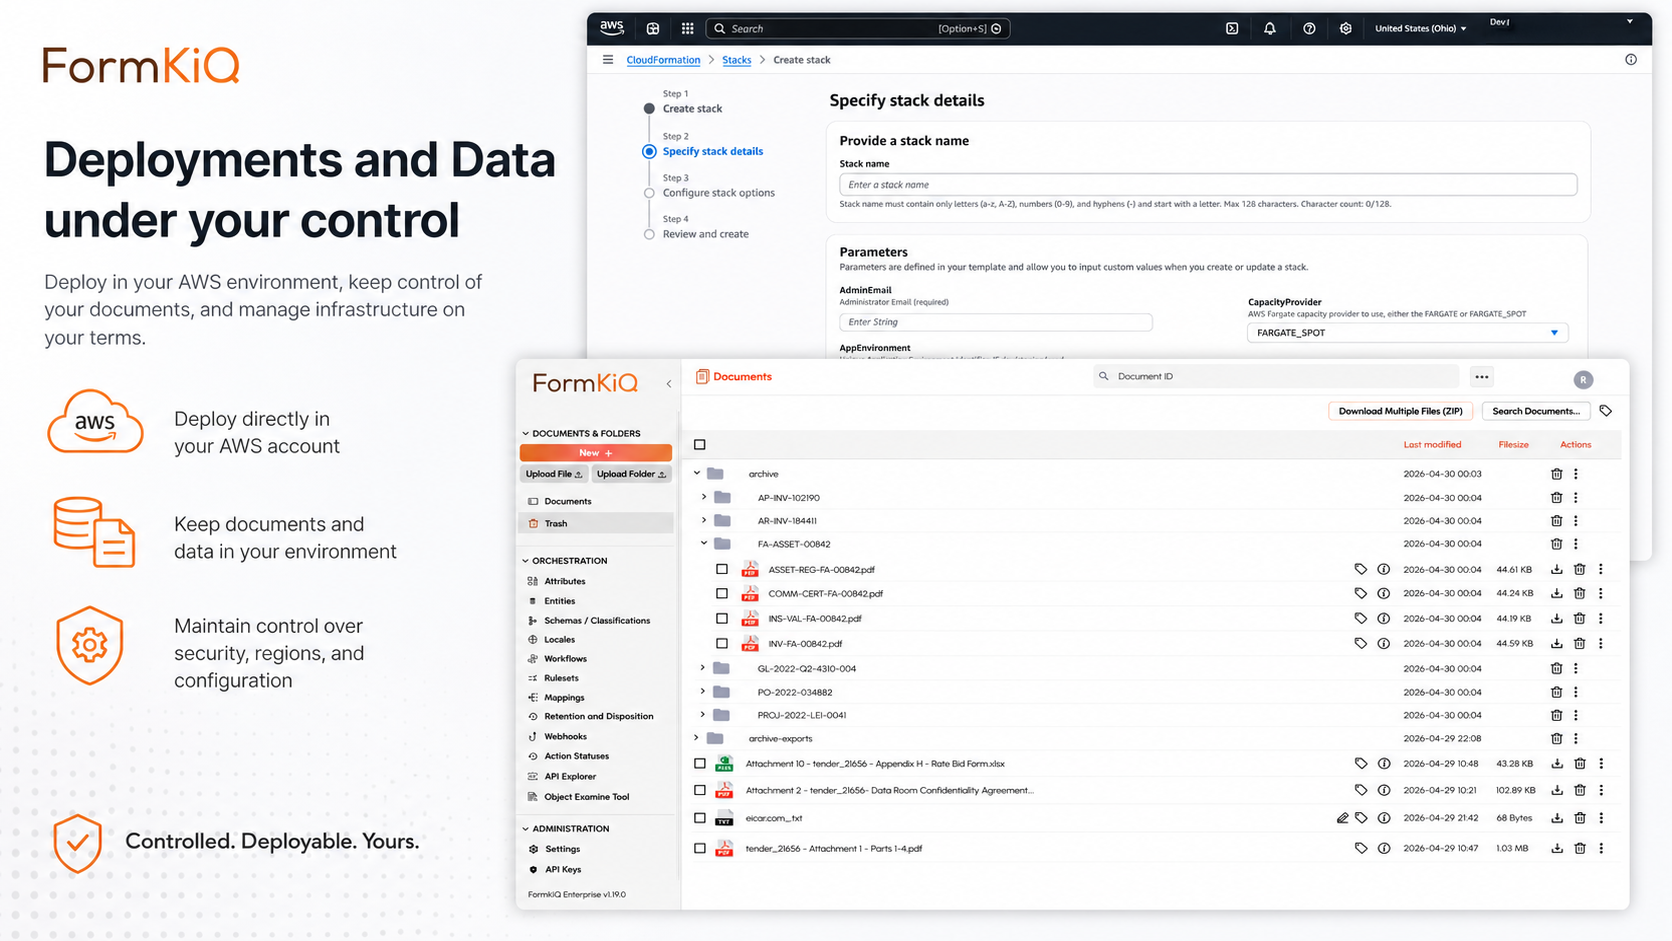The height and width of the screenshot is (941, 1672).
Task: Open user avatar R menu
Action: coord(1583,379)
